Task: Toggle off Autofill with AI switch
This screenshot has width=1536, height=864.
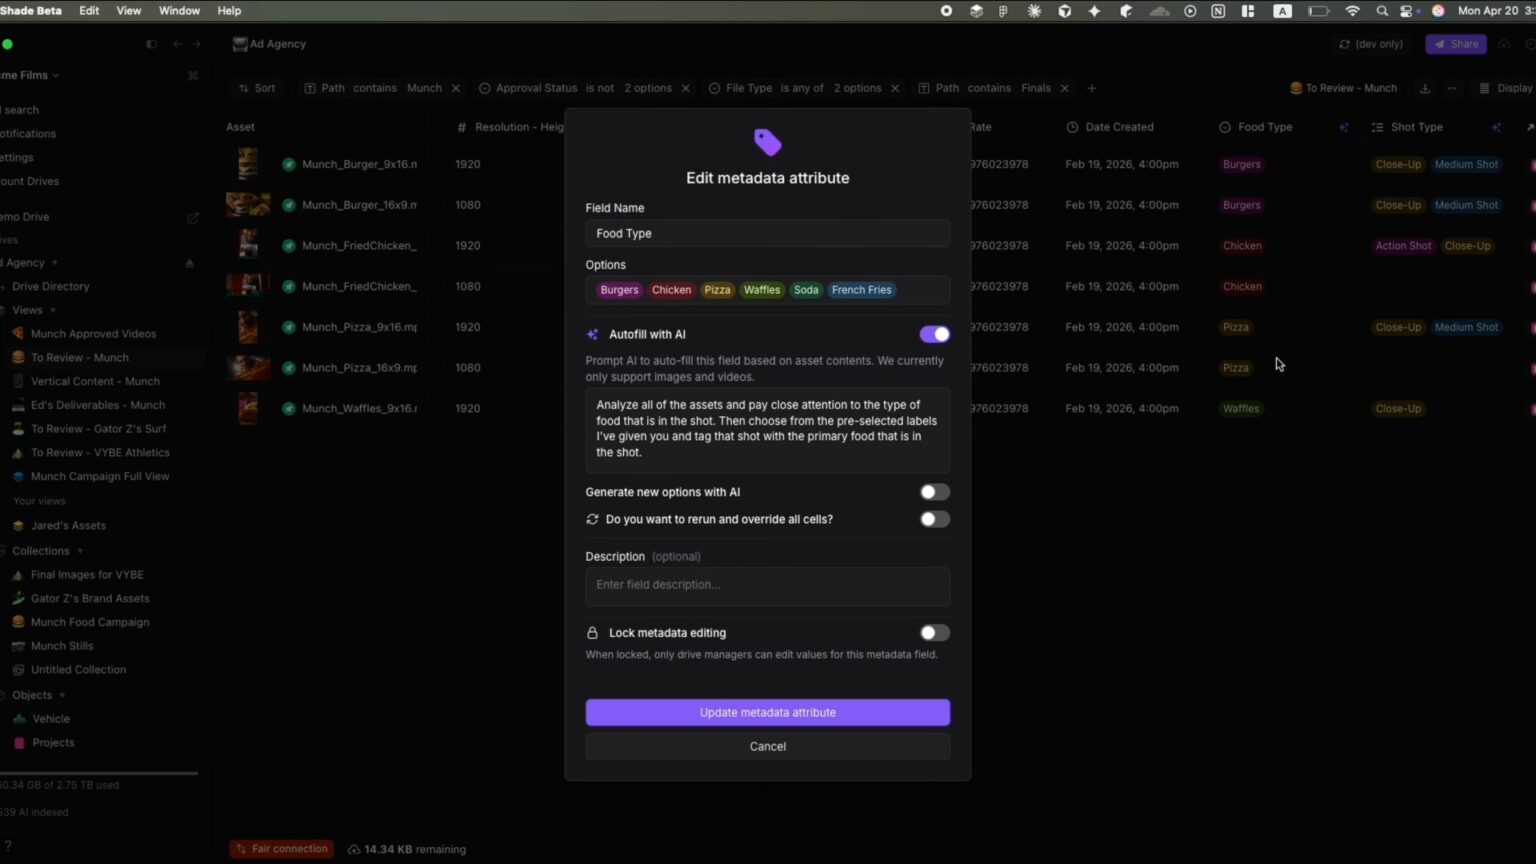Action: point(934,334)
